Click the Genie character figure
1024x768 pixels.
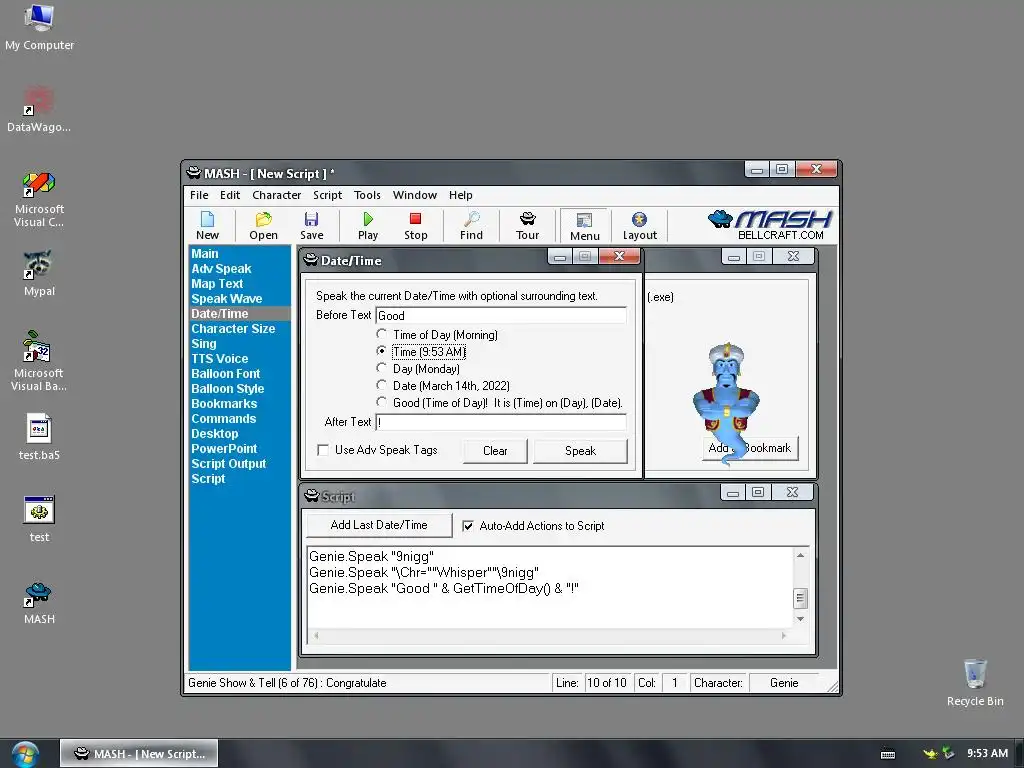tap(726, 403)
